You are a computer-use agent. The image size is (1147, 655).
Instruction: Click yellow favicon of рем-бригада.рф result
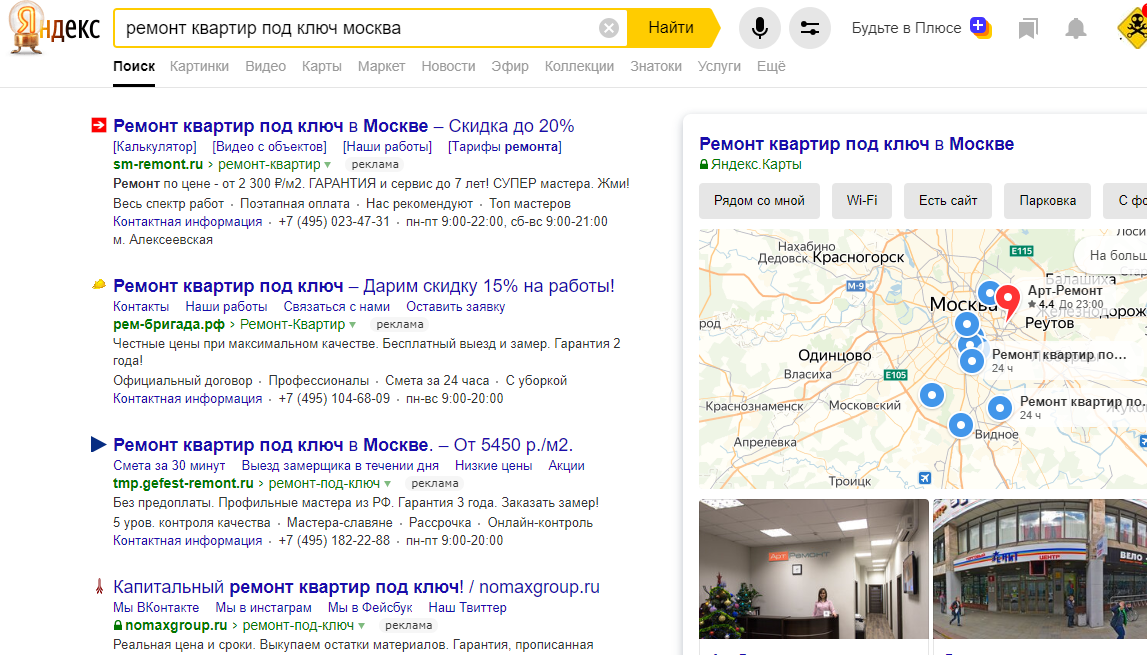click(99, 285)
